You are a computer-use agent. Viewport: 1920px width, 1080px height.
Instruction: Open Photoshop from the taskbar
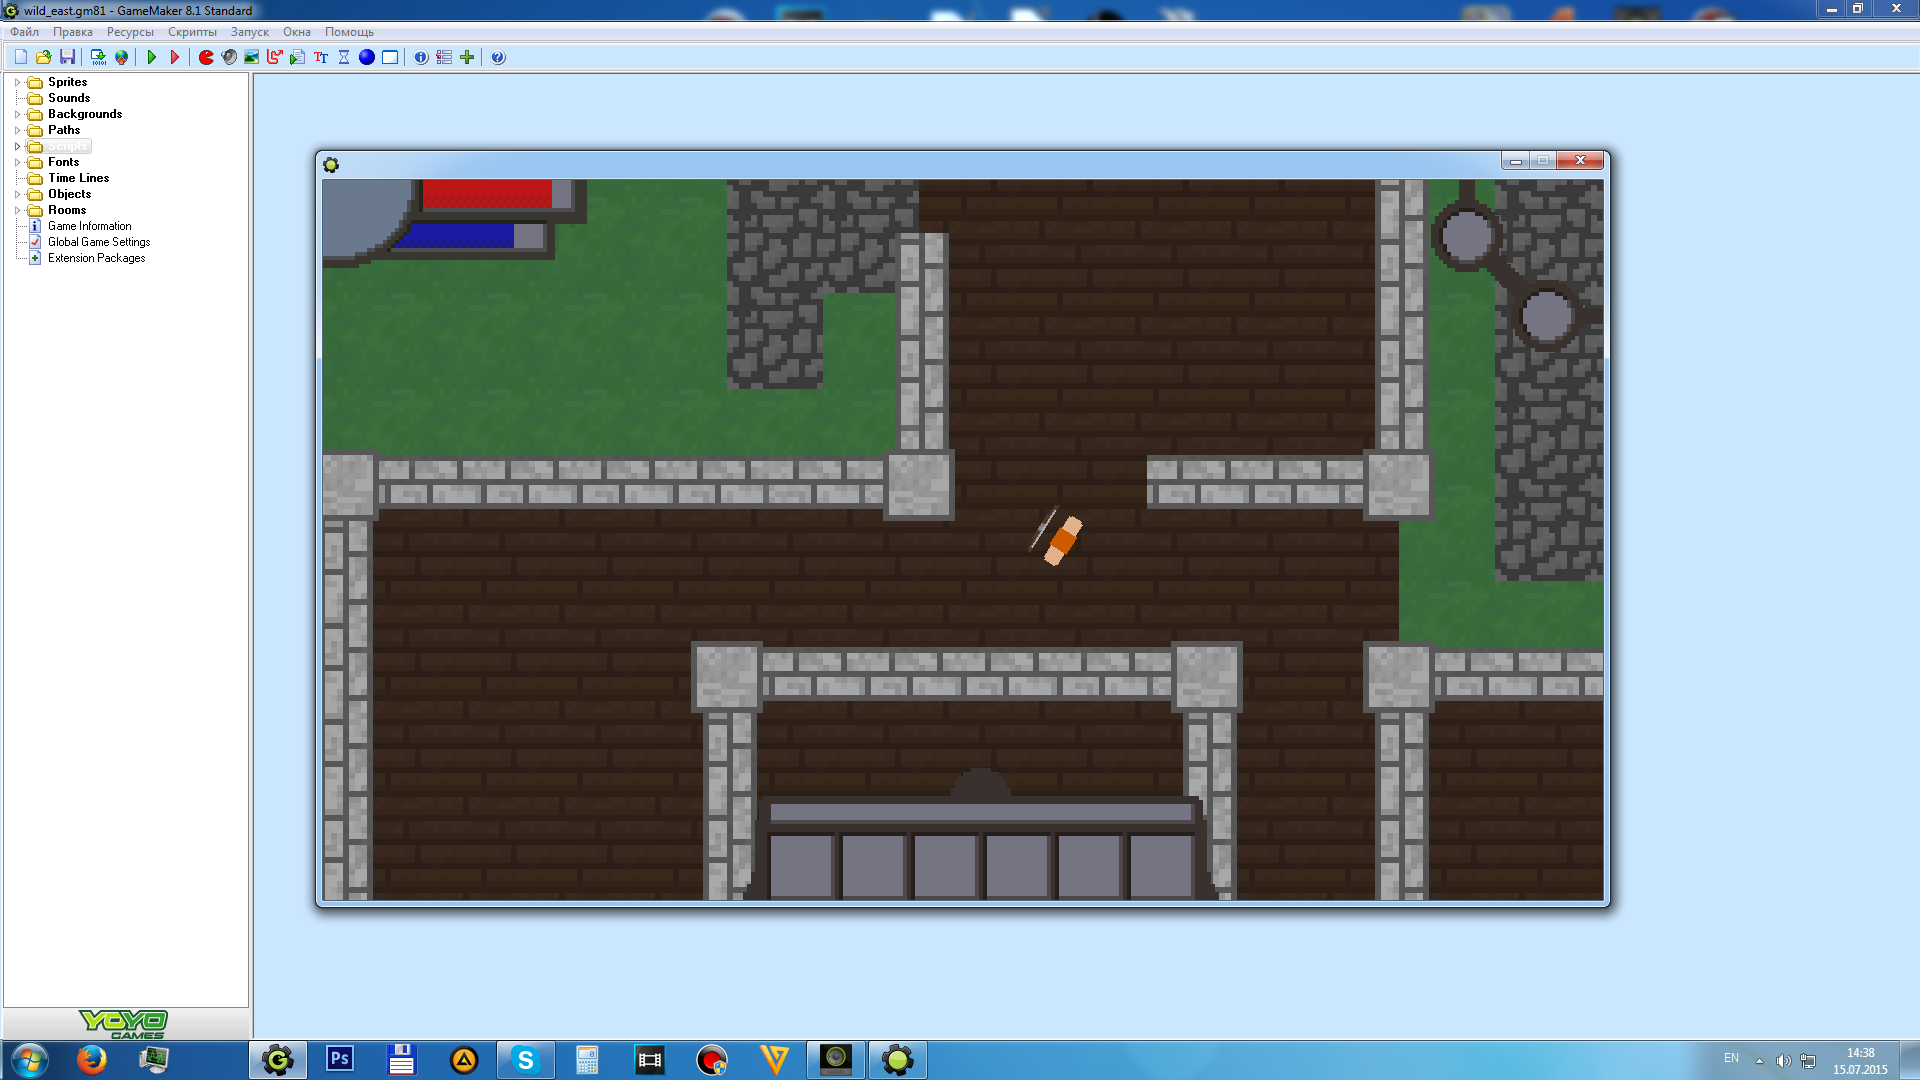(x=340, y=1059)
